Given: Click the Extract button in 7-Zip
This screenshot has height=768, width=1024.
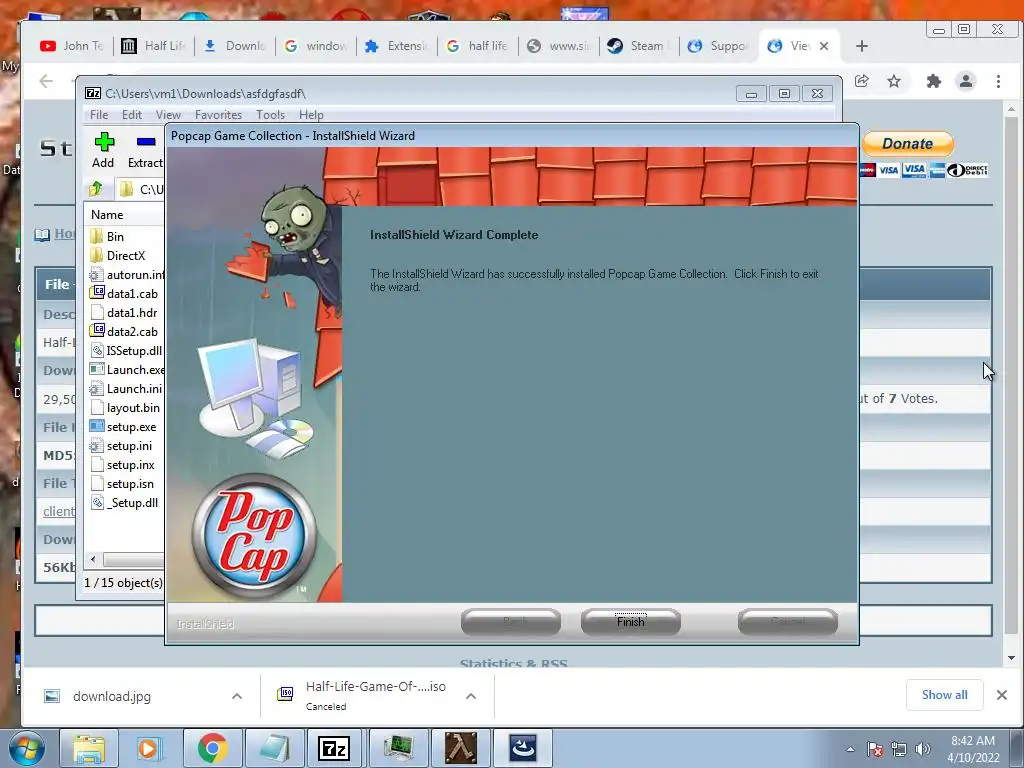Looking at the screenshot, I should (145, 150).
